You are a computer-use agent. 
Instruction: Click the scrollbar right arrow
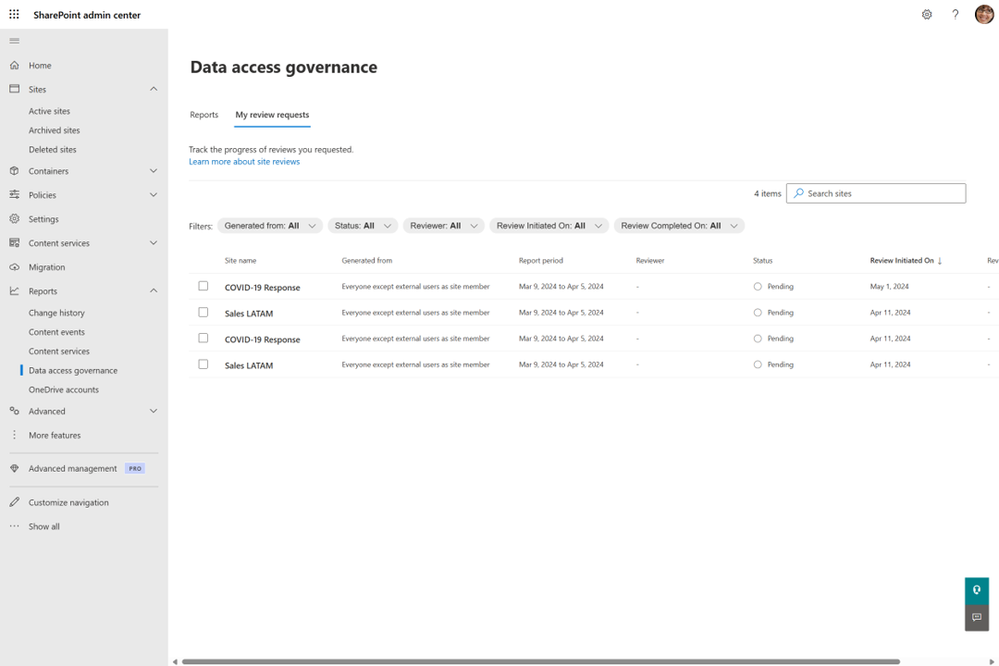point(991,662)
